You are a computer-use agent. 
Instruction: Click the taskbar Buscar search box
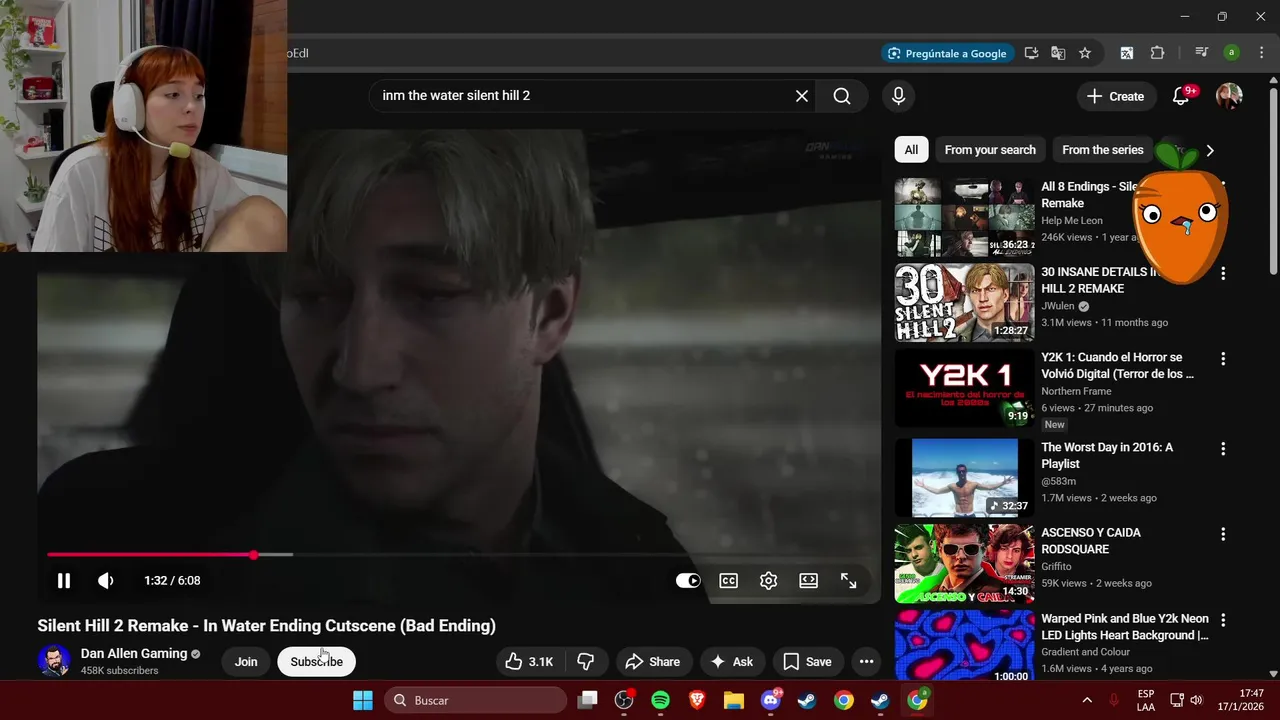coord(475,700)
